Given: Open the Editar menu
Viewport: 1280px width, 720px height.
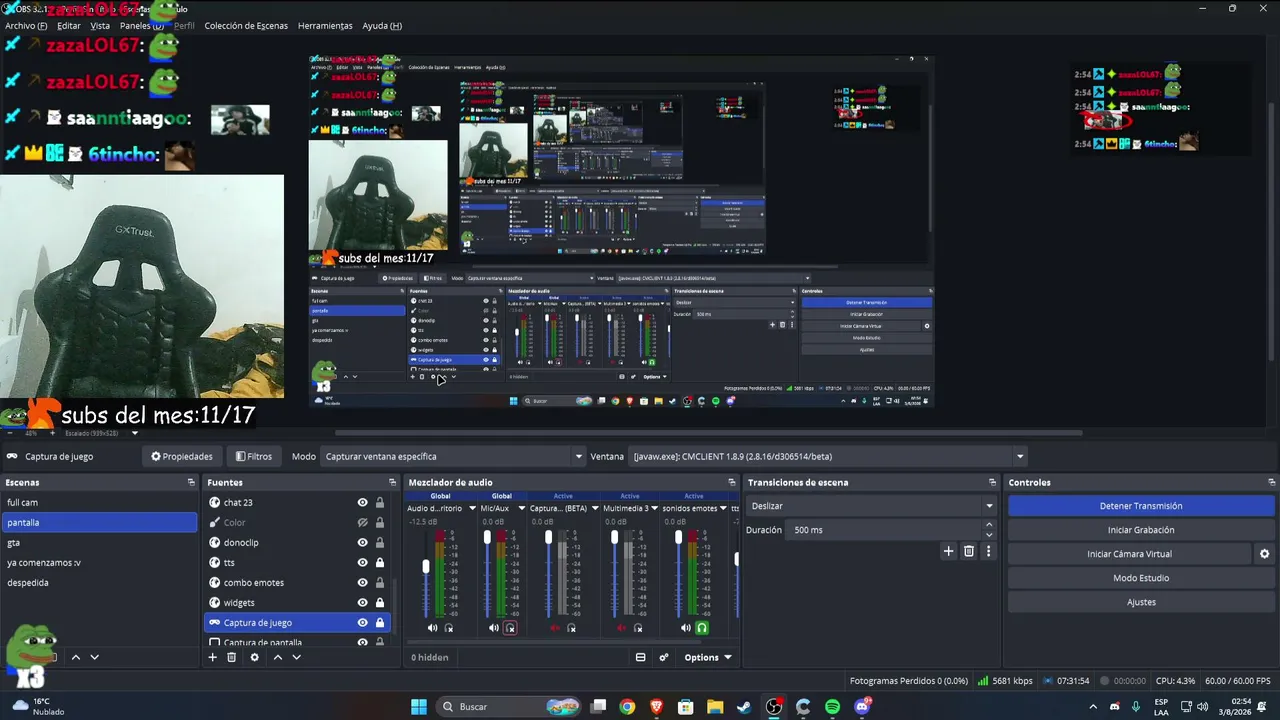Looking at the screenshot, I should pyautogui.click(x=69, y=26).
